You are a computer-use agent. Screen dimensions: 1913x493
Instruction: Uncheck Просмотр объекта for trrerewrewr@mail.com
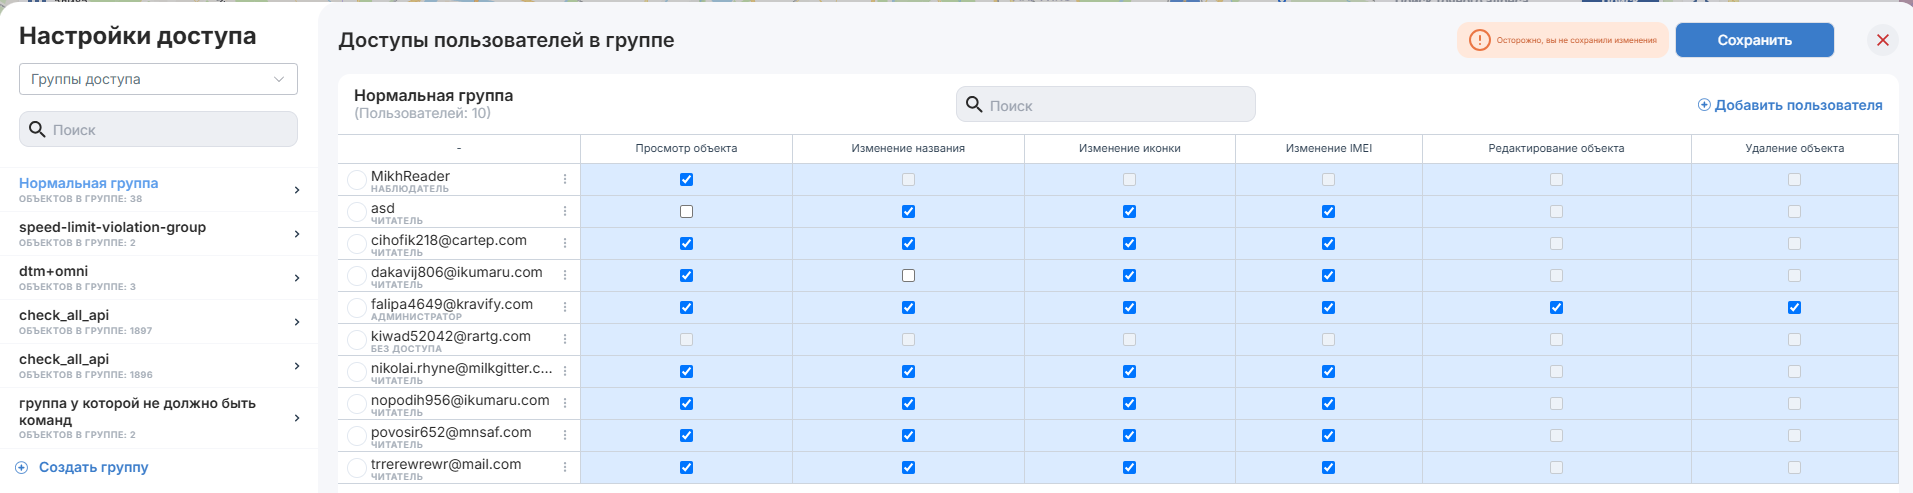click(686, 468)
